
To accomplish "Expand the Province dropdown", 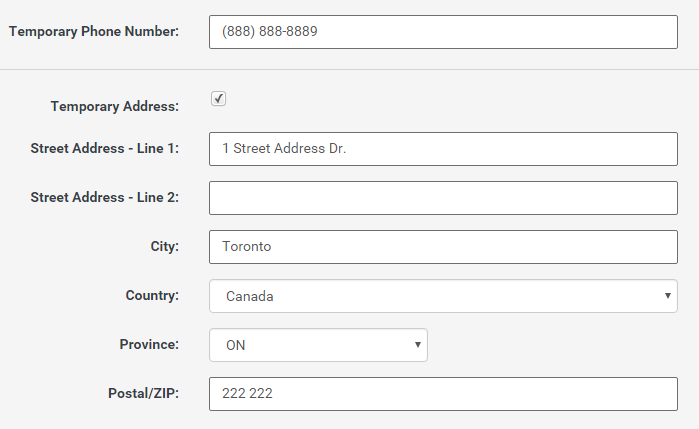I will (x=318, y=345).
